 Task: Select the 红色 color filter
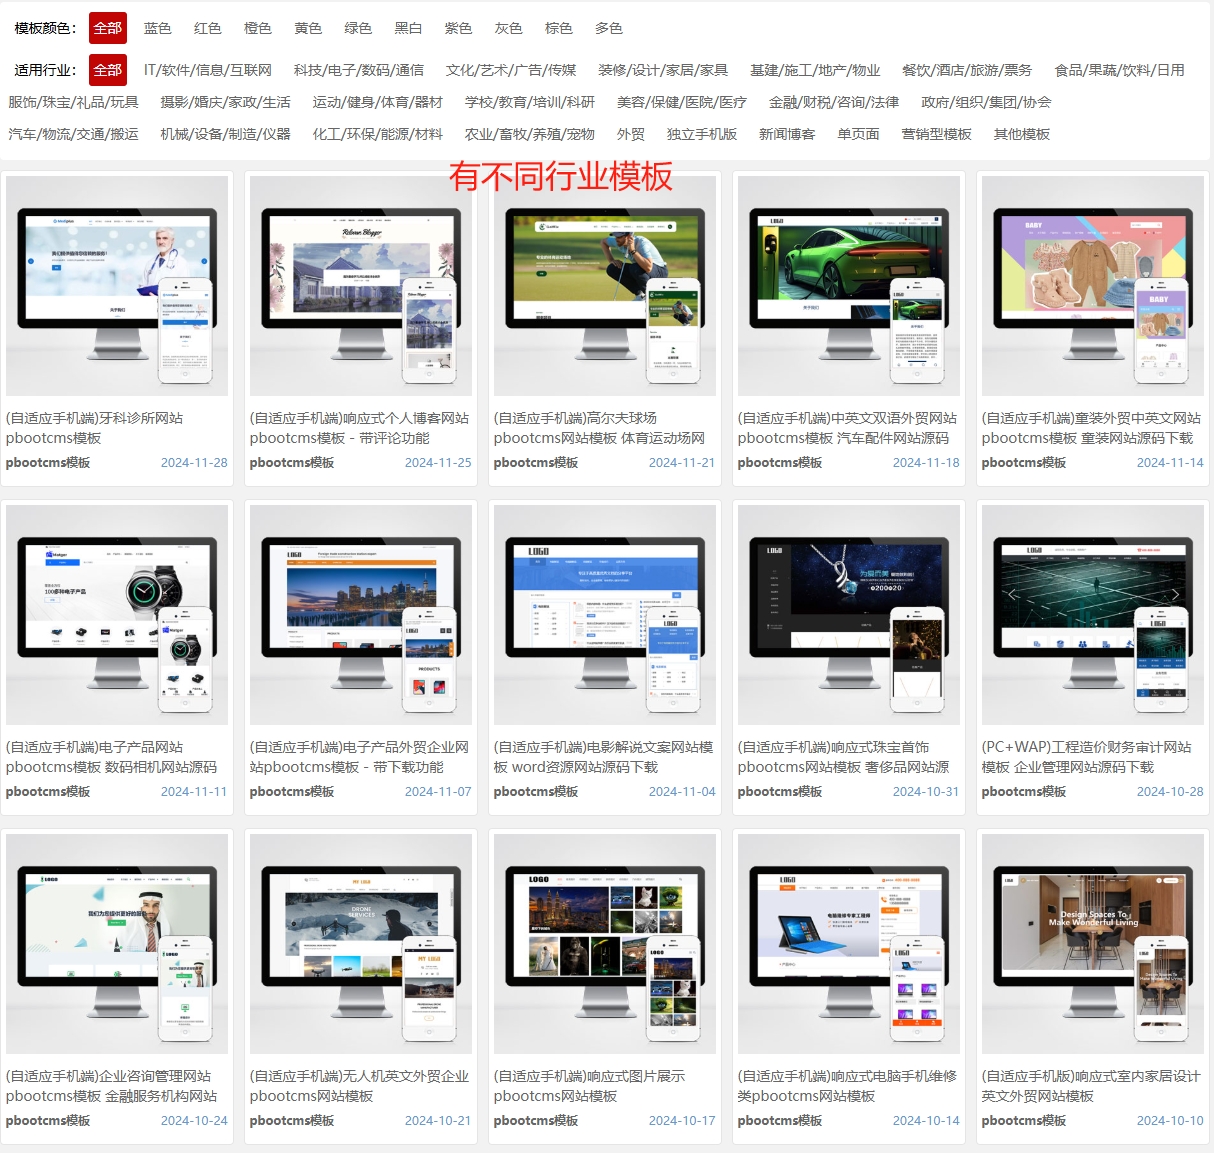point(207,28)
